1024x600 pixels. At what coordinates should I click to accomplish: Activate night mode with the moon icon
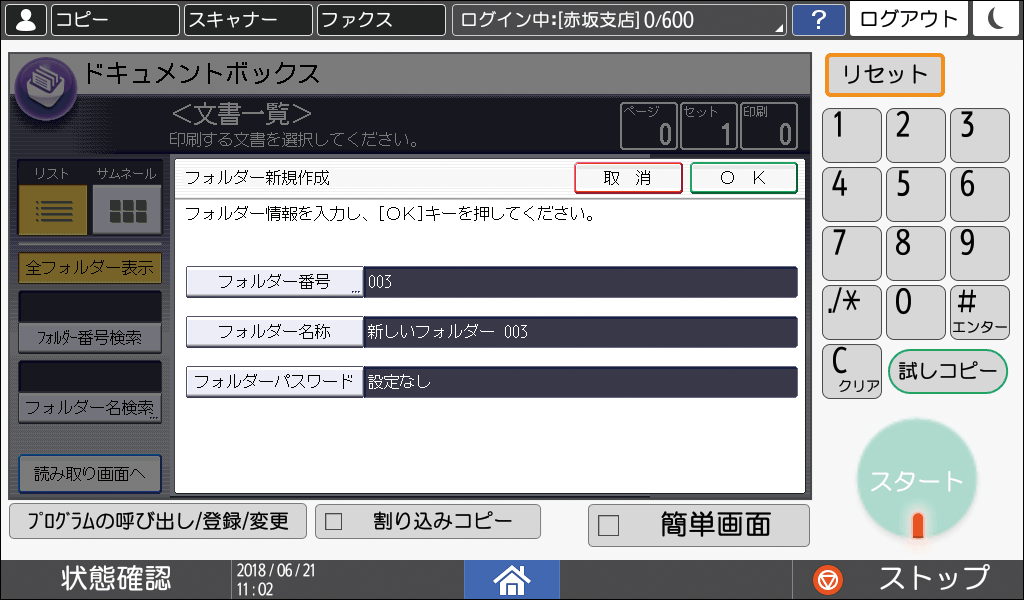tap(995, 18)
